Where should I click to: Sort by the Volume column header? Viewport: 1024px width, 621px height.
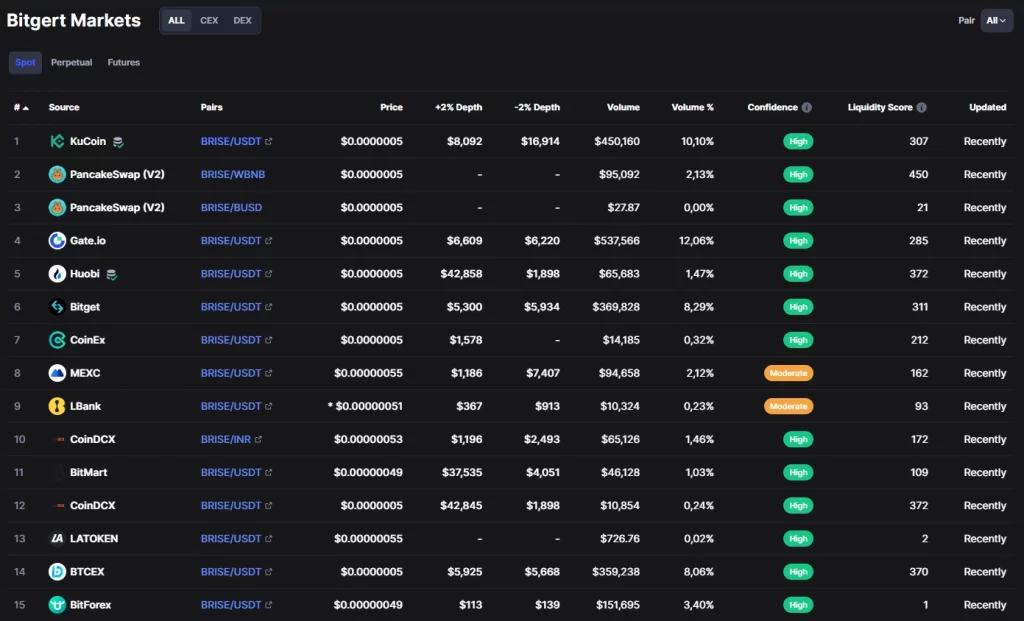[x=623, y=107]
